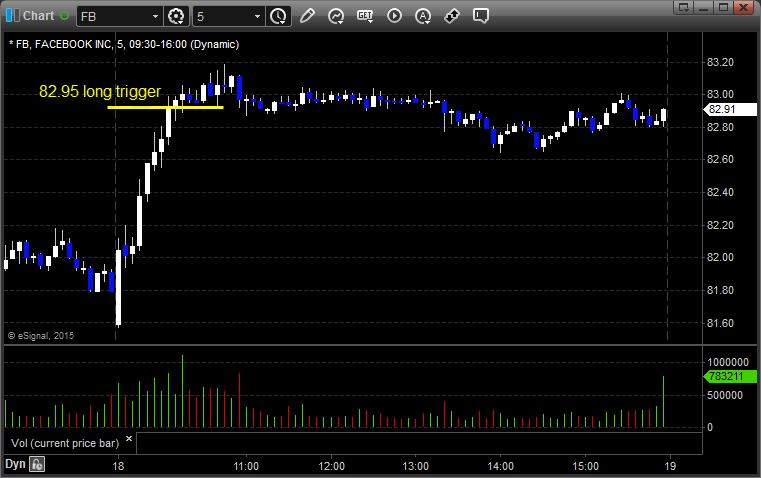Select the pencil drawing tool
Screen dimensions: 761x478
(307, 16)
